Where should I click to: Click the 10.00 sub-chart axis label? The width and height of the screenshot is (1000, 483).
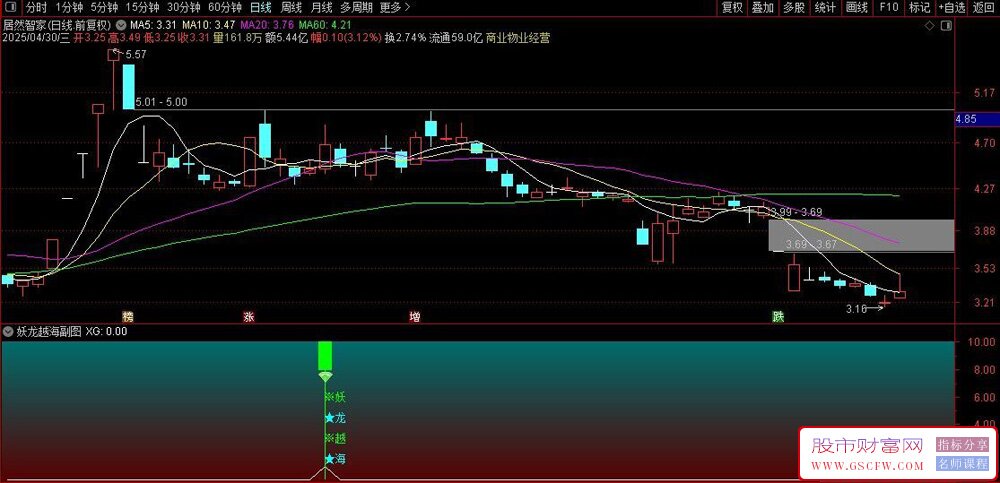pos(982,342)
